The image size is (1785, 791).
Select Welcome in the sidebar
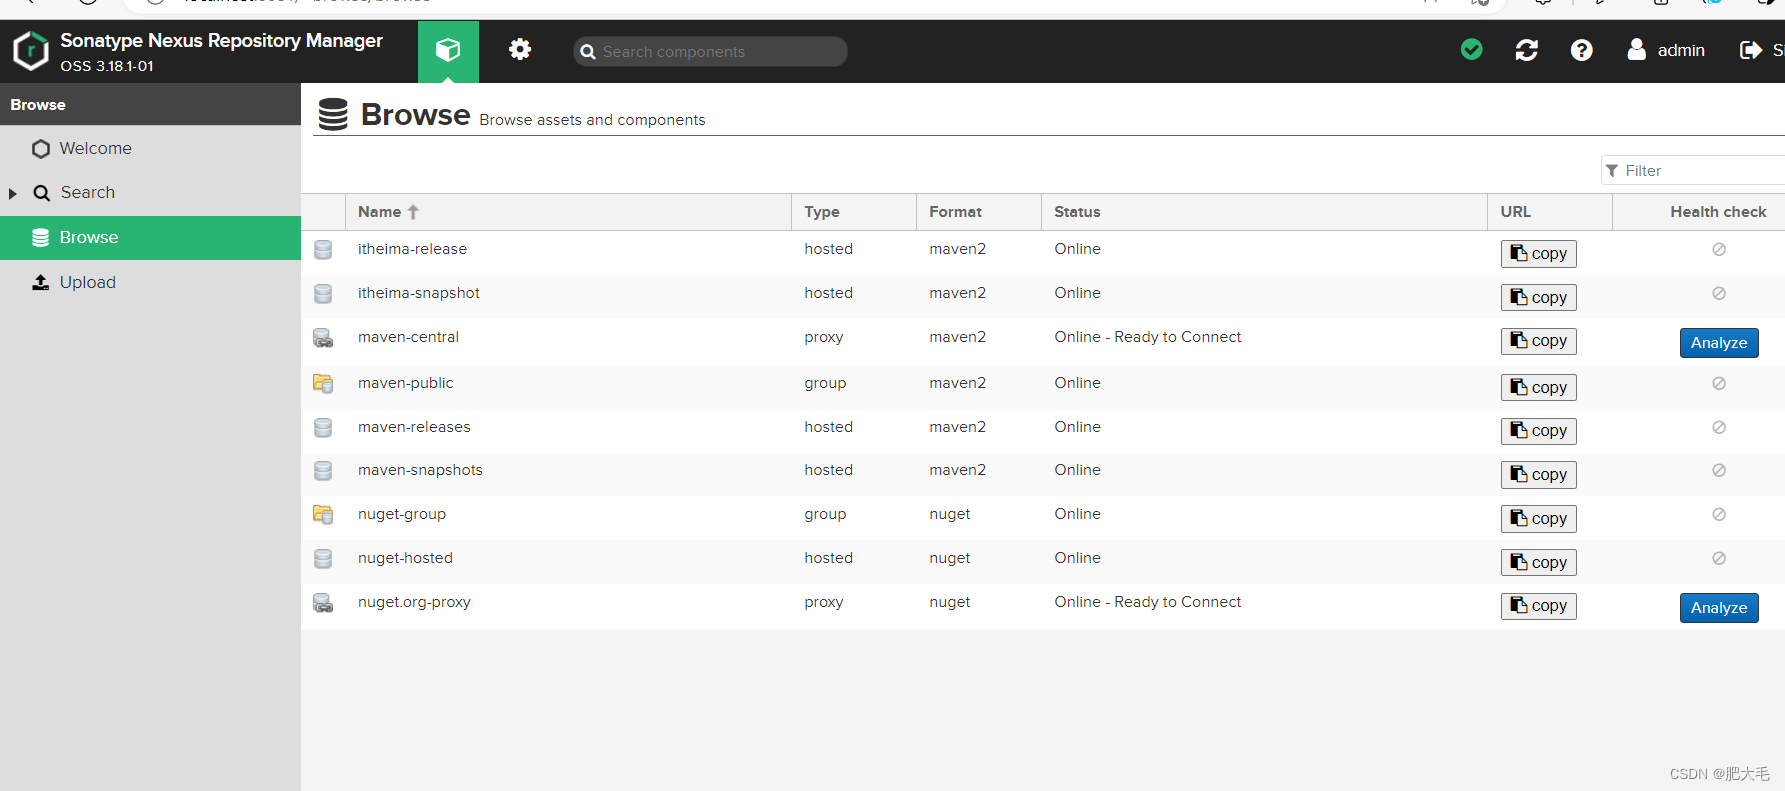pos(150,148)
